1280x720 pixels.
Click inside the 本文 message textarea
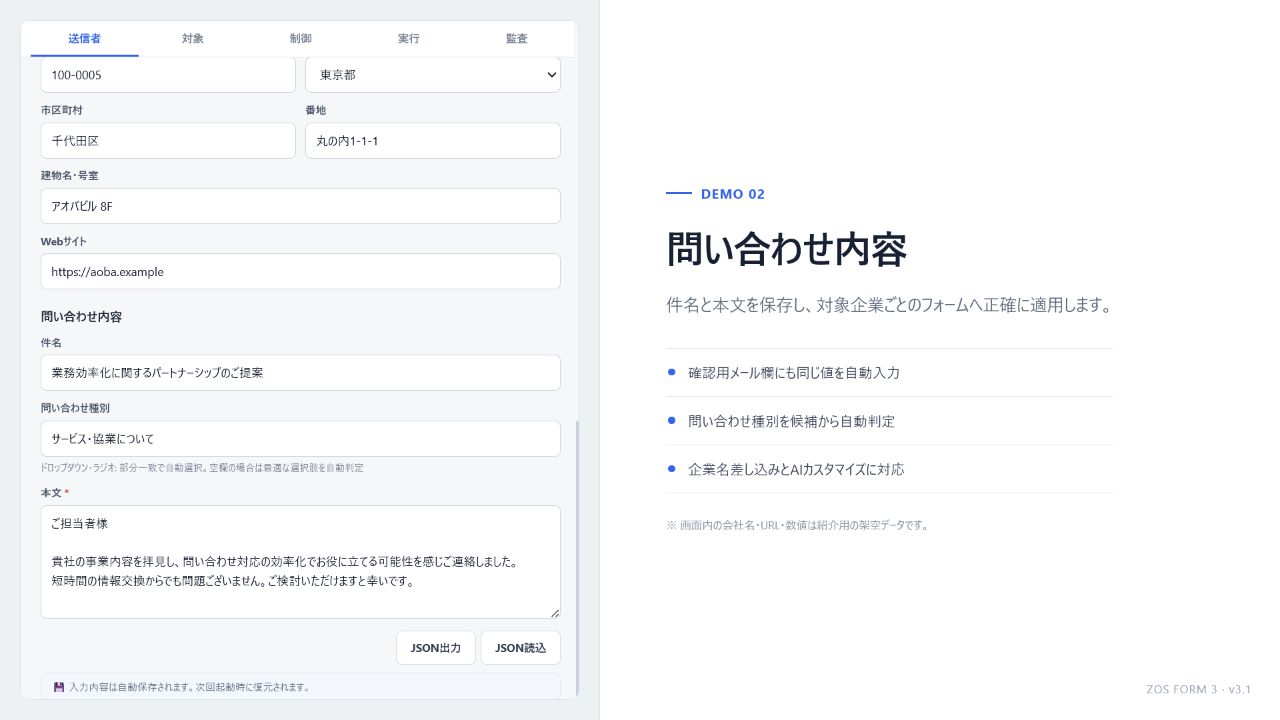(301, 562)
